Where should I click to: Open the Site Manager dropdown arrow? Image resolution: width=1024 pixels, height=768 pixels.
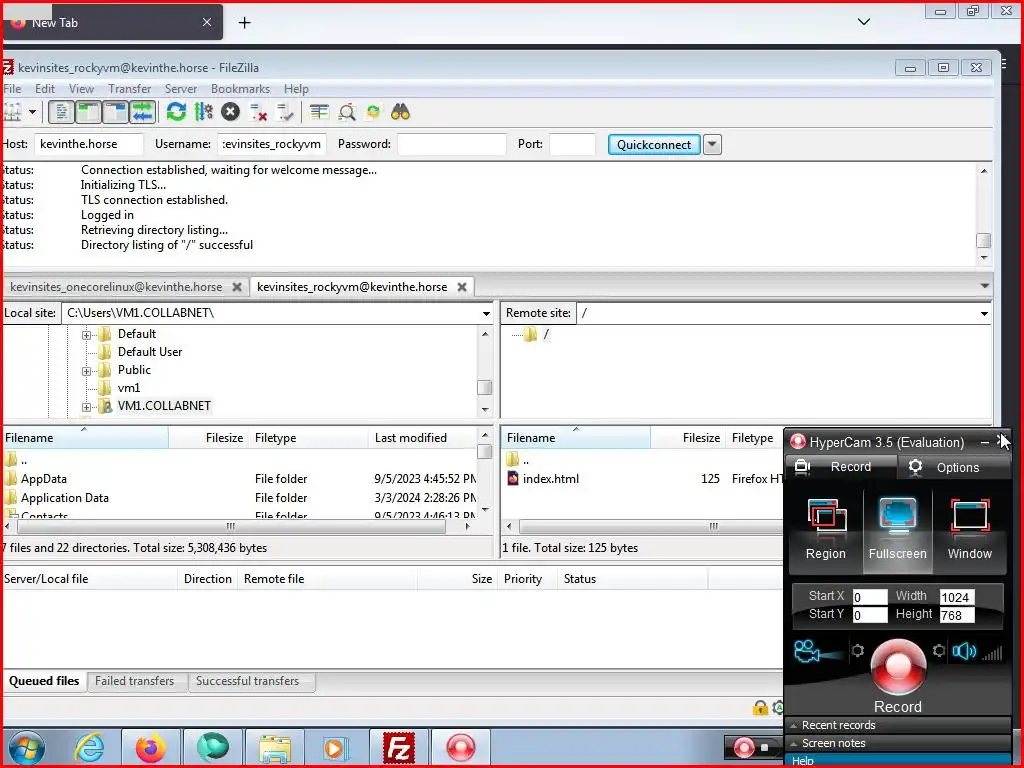[32, 112]
